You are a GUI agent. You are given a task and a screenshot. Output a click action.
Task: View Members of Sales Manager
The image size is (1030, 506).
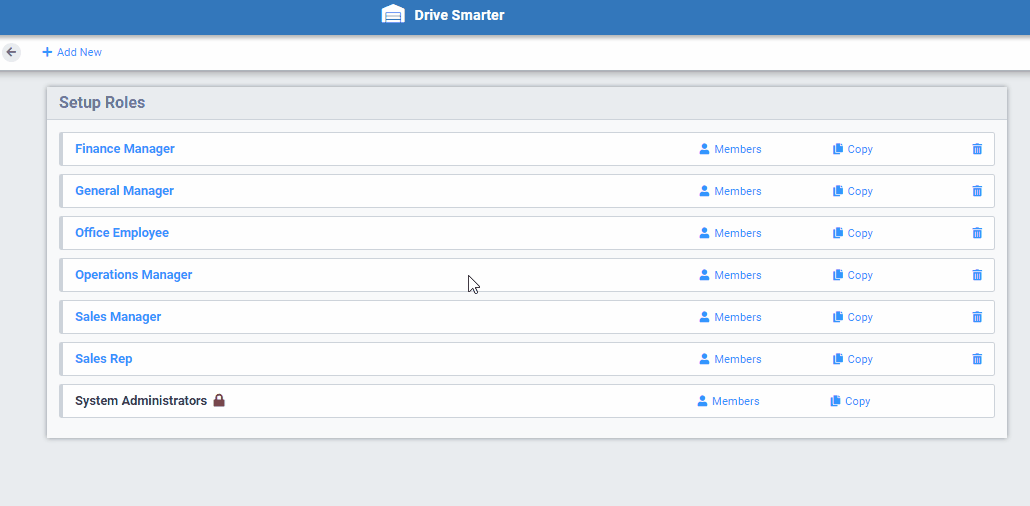[x=730, y=317]
